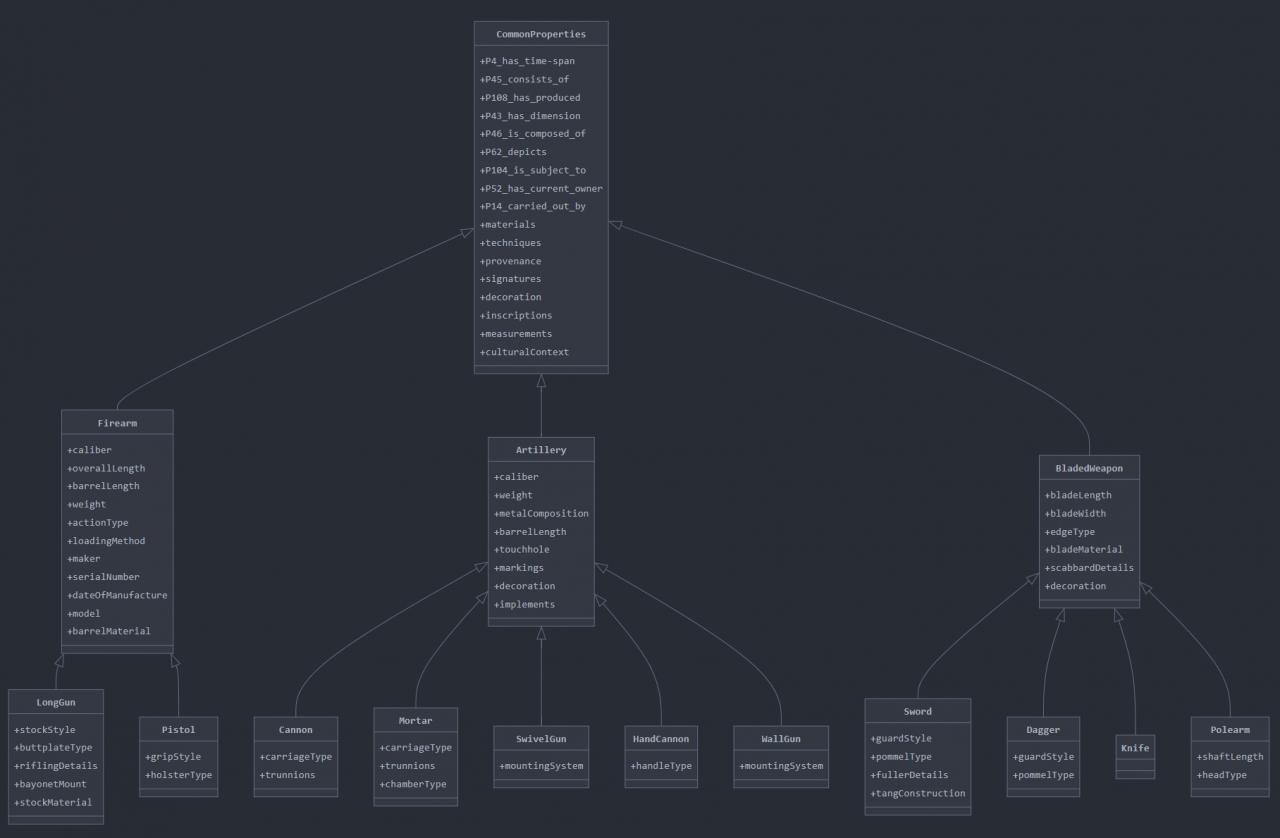Screen dimensions: 1280x838
Task: Select the empty Knife class box
Action: click(x=1135, y=756)
